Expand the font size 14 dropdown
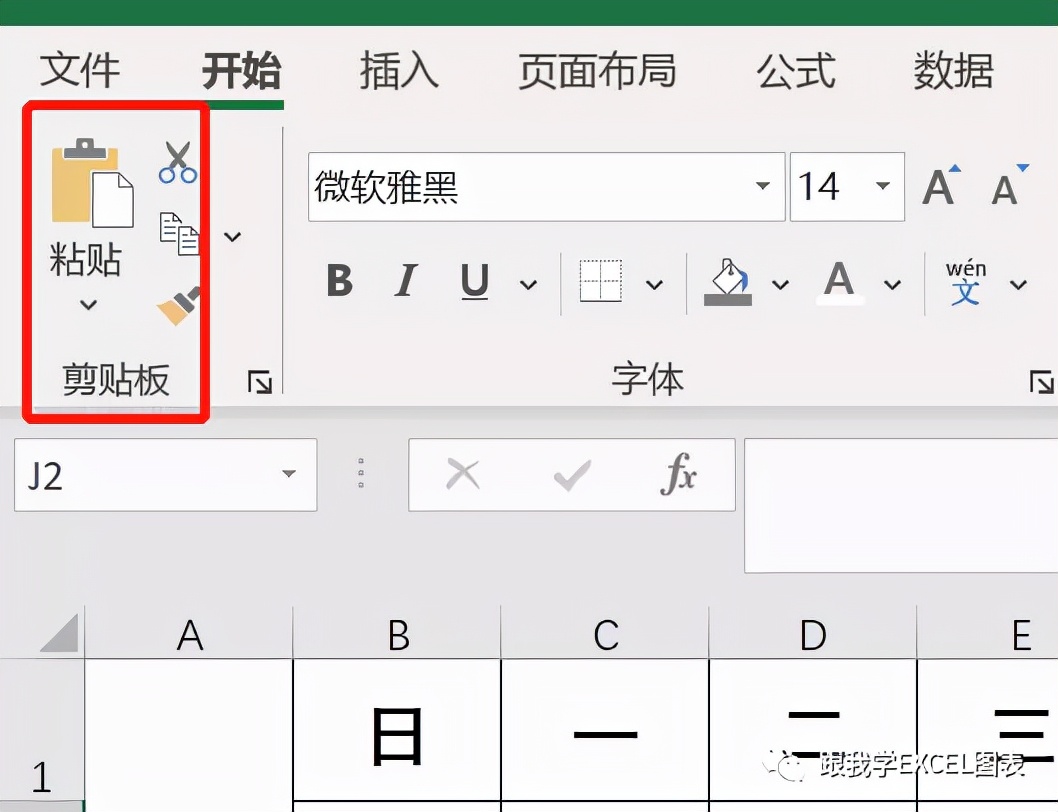Screen dimensions: 1058x812 click(881, 187)
